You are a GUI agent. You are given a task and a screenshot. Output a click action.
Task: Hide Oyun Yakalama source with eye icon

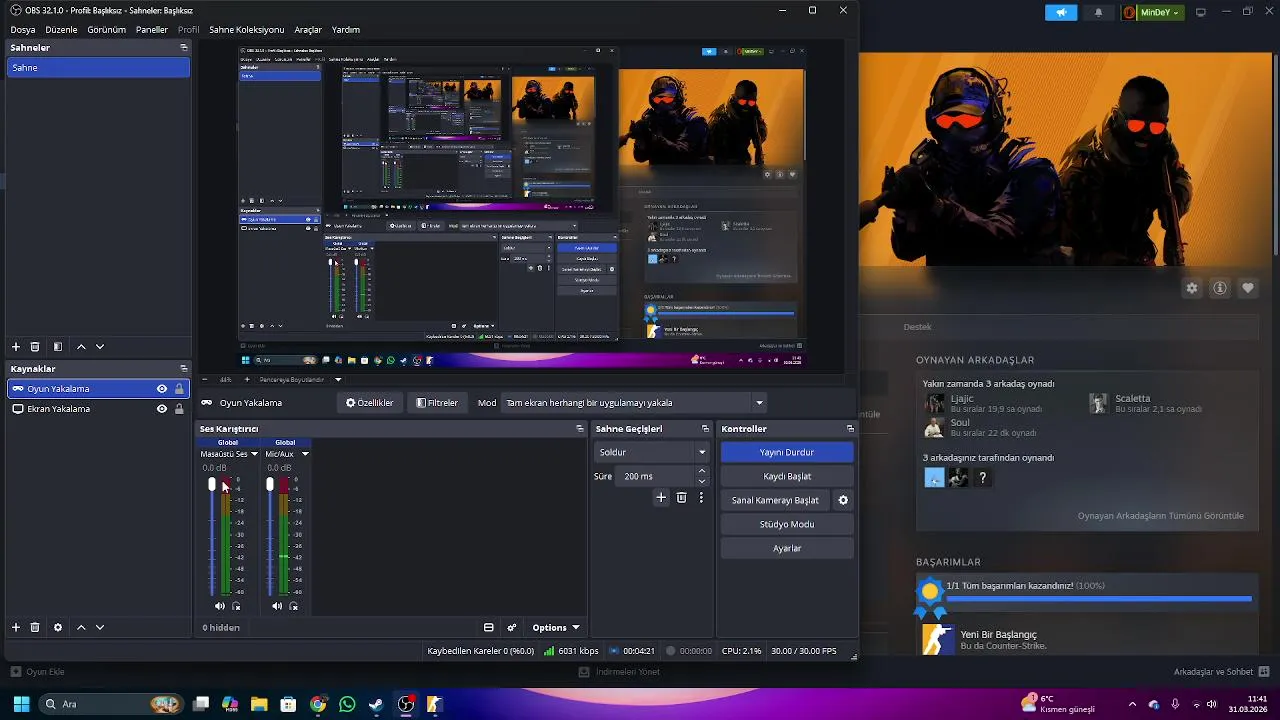tap(162, 389)
